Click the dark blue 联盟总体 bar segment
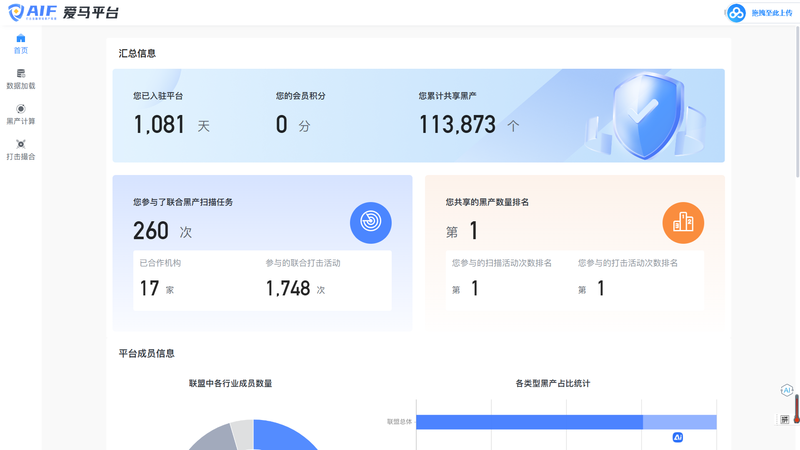This screenshot has width=800, height=450. coord(529,422)
